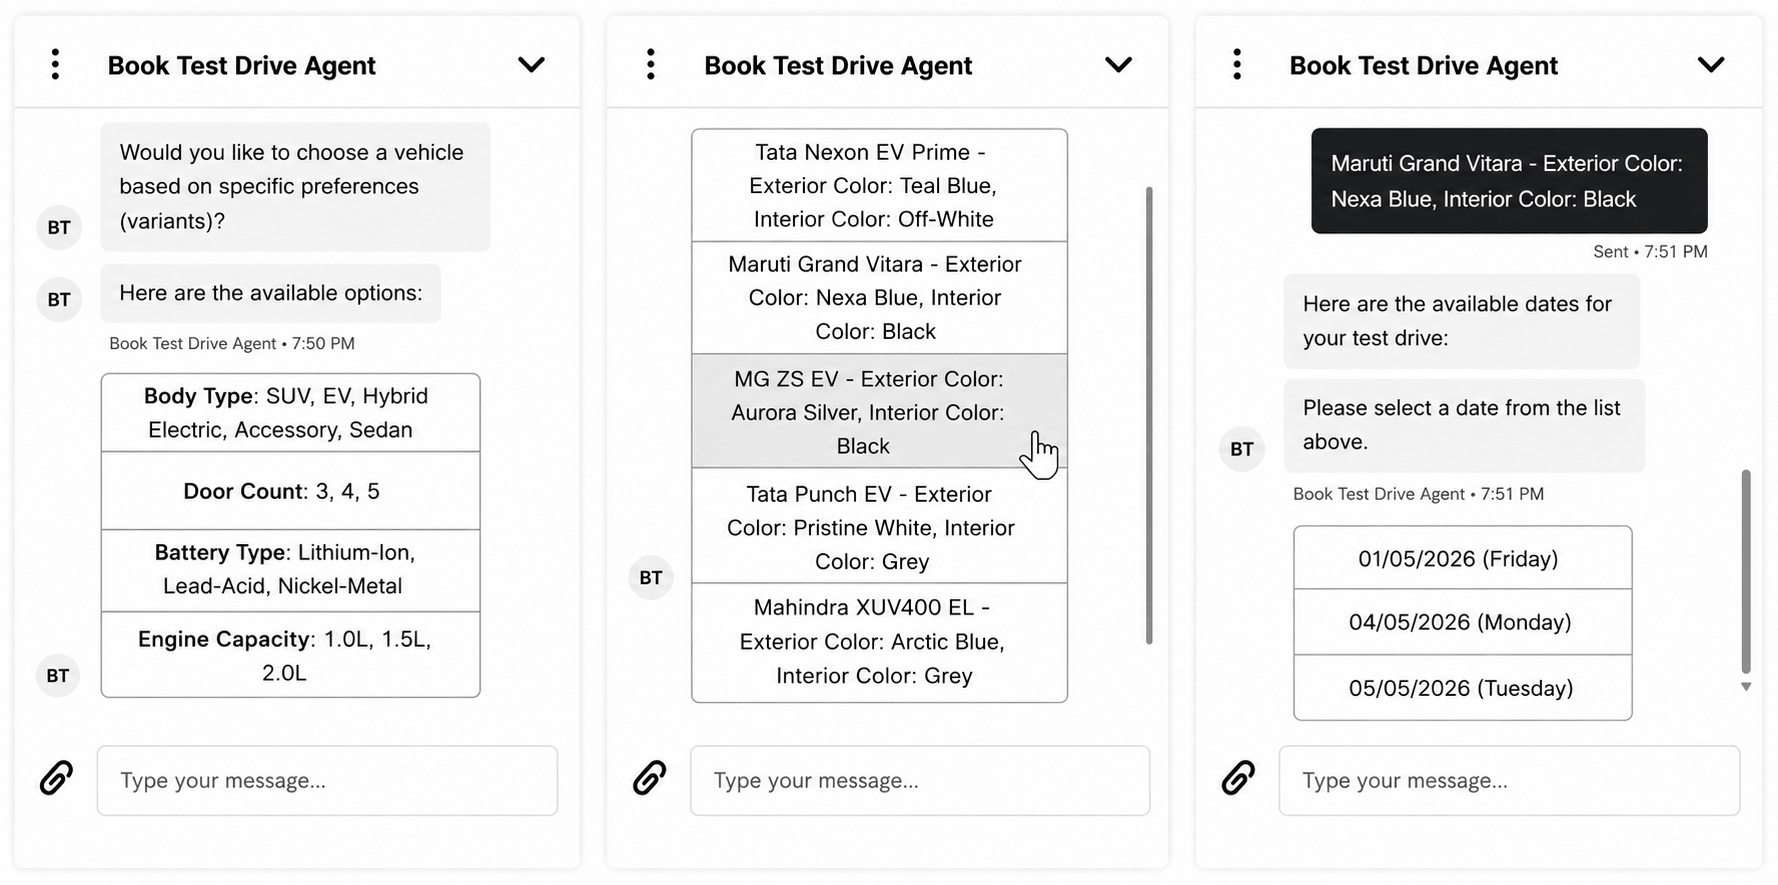Viewport: 1778px width, 885px height.
Task: Open the kebab menu in the left chat panel
Action: (55, 65)
